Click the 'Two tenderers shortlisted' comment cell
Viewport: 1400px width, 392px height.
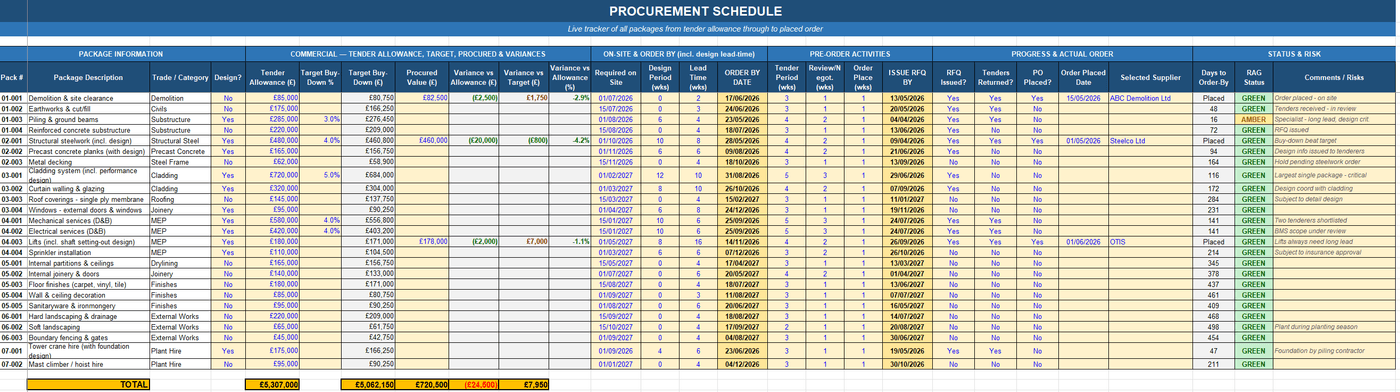click(1334, 220)
